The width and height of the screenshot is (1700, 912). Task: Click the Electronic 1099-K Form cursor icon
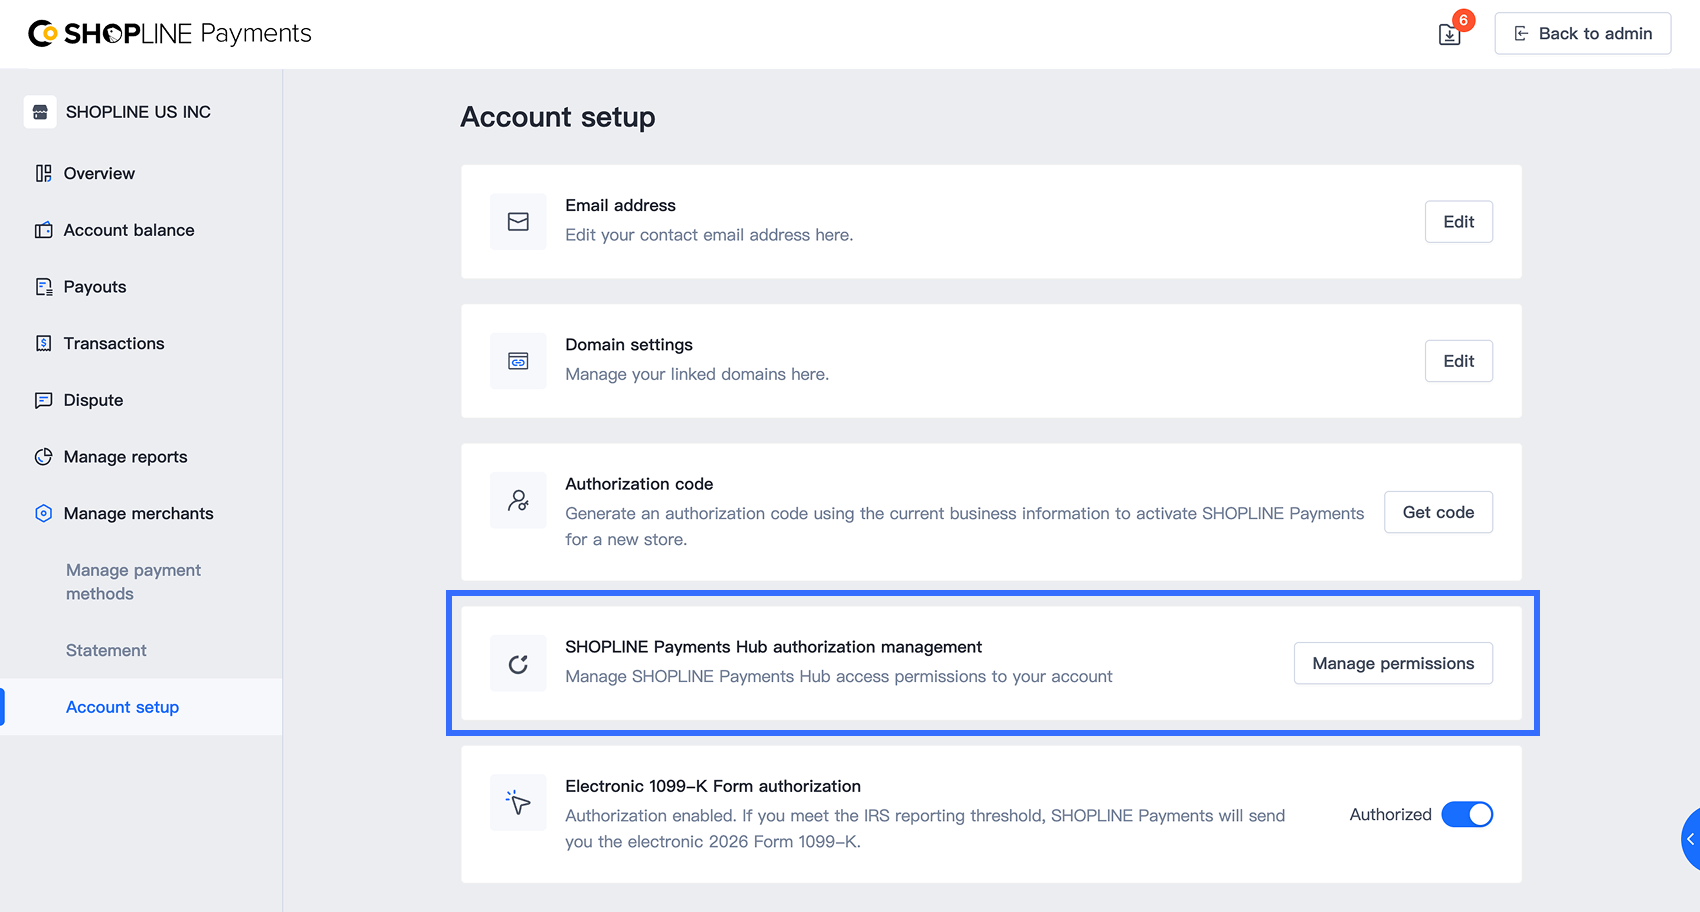[518, 802]
